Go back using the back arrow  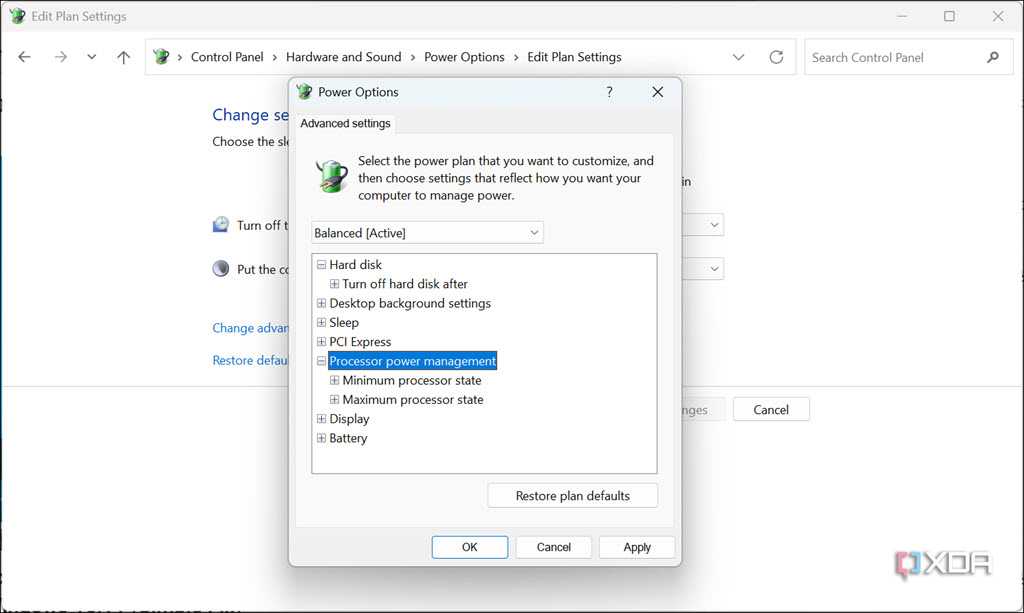coord(24,57)
